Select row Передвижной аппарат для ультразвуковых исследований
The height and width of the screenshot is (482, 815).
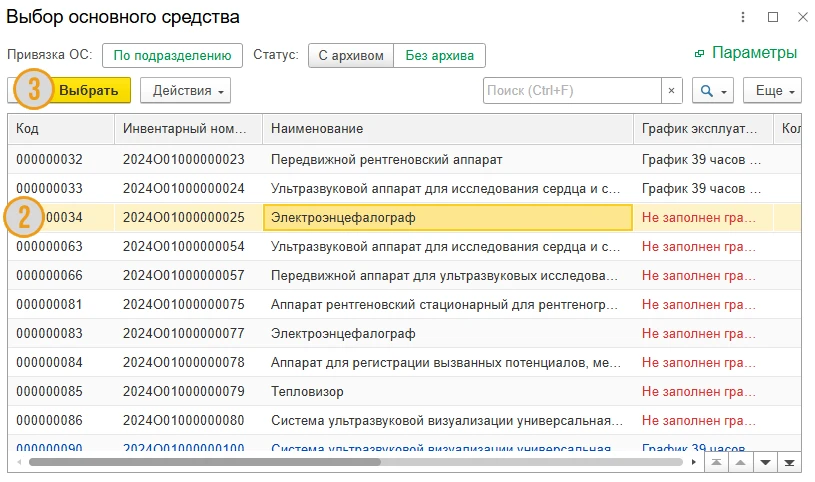pos(404,276)
